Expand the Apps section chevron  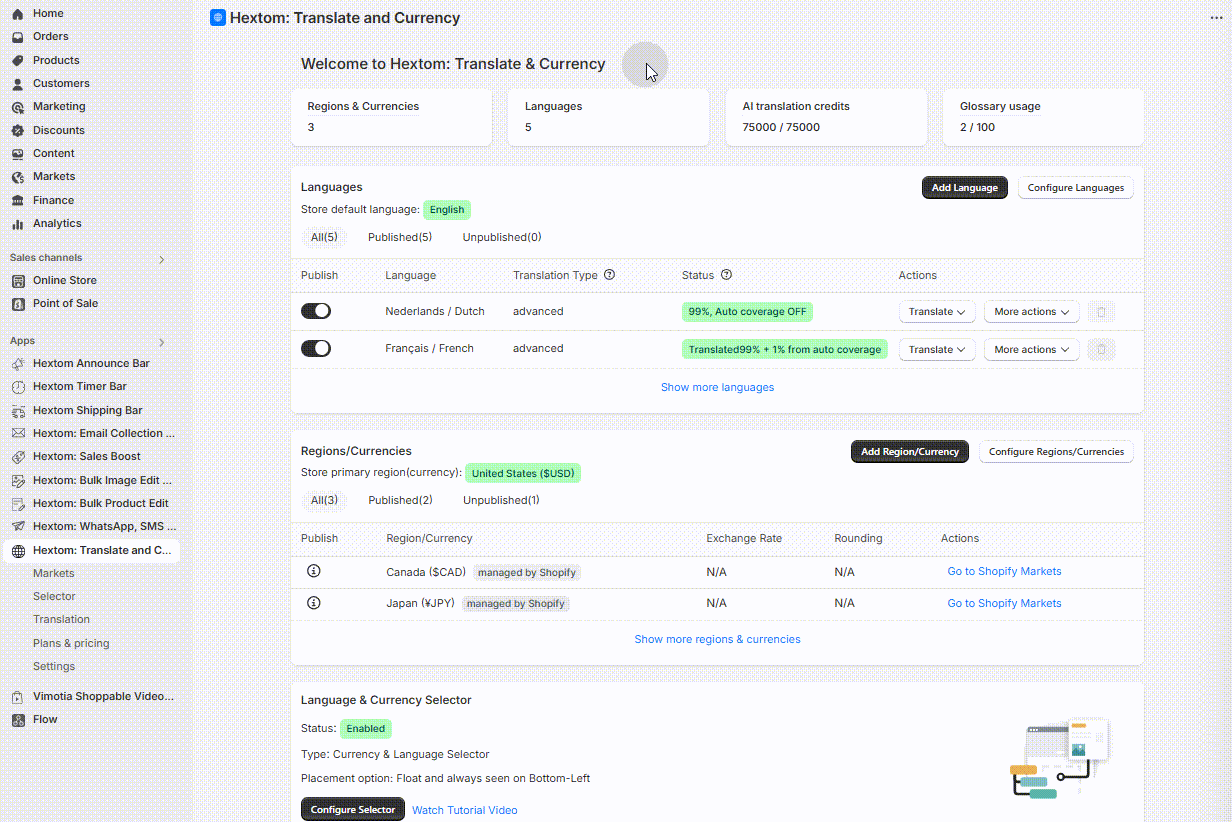pyautogui.click(x=162, y=342)
